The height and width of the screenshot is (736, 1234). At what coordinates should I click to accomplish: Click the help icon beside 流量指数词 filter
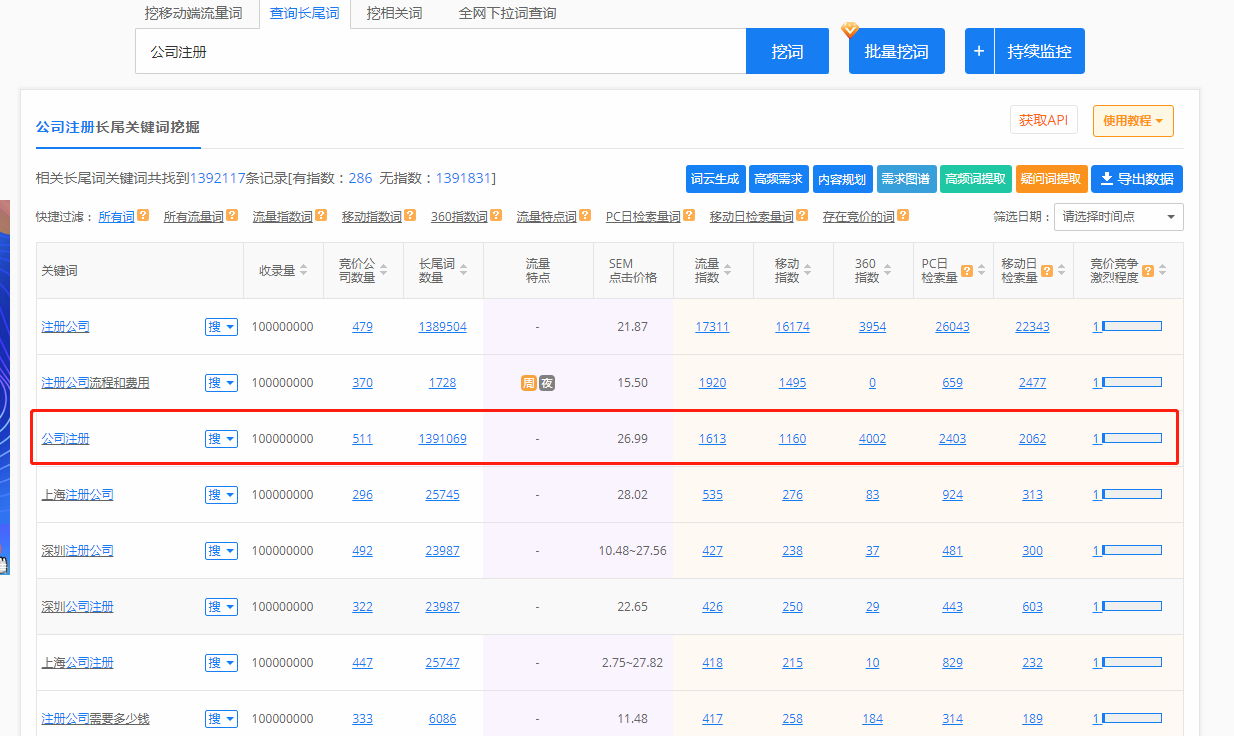[x=321, y=215]
